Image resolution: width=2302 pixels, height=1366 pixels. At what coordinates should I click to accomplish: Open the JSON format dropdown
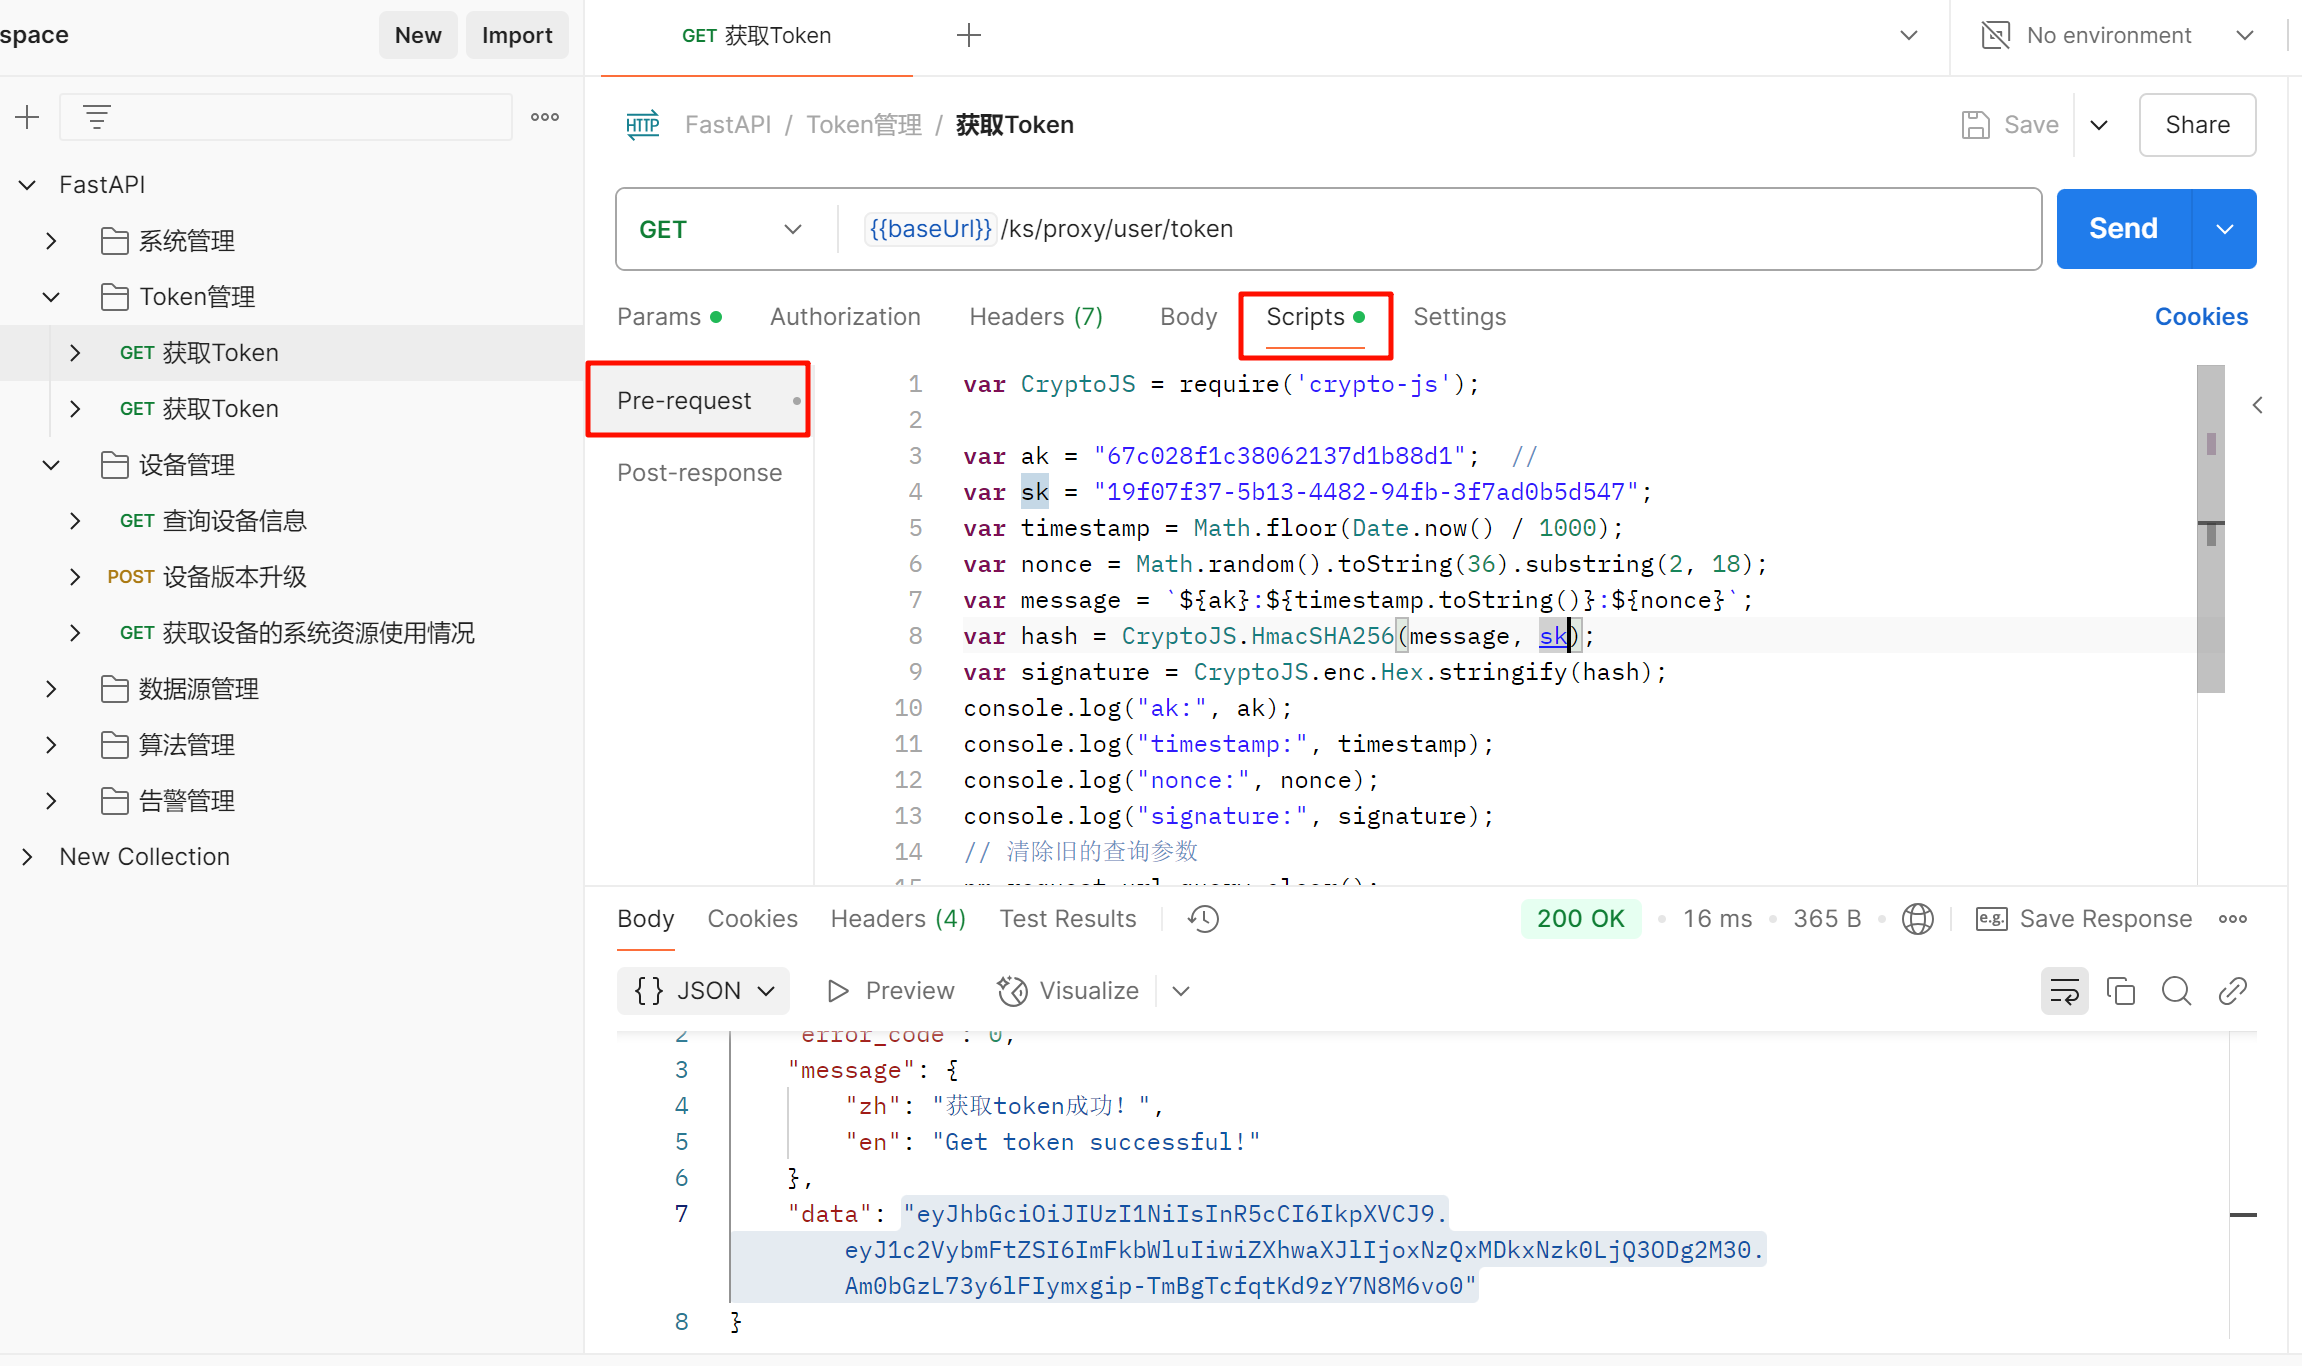703,991
